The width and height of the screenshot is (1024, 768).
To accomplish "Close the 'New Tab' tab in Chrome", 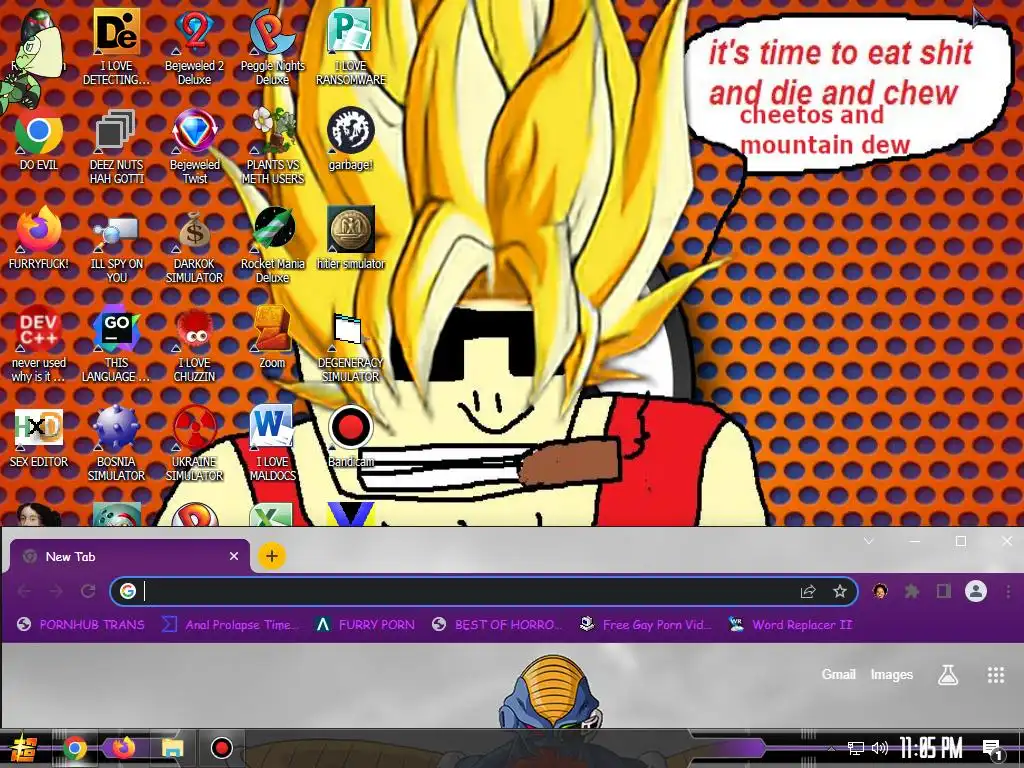I will tap(234, 556).
